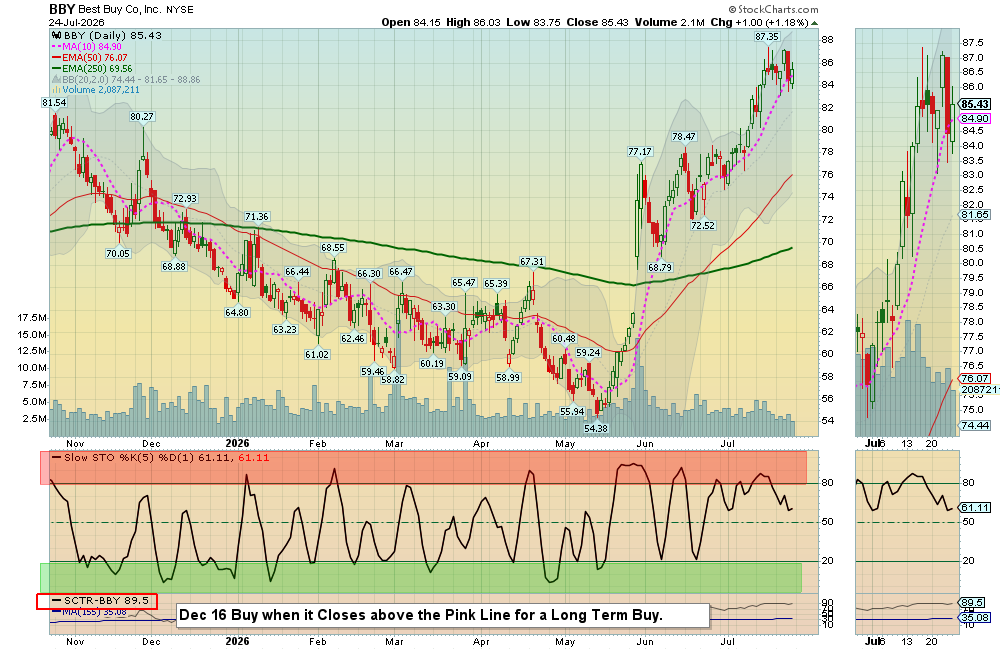Click the 78.47 price label
1000x650 pixels.
(684, 137)
